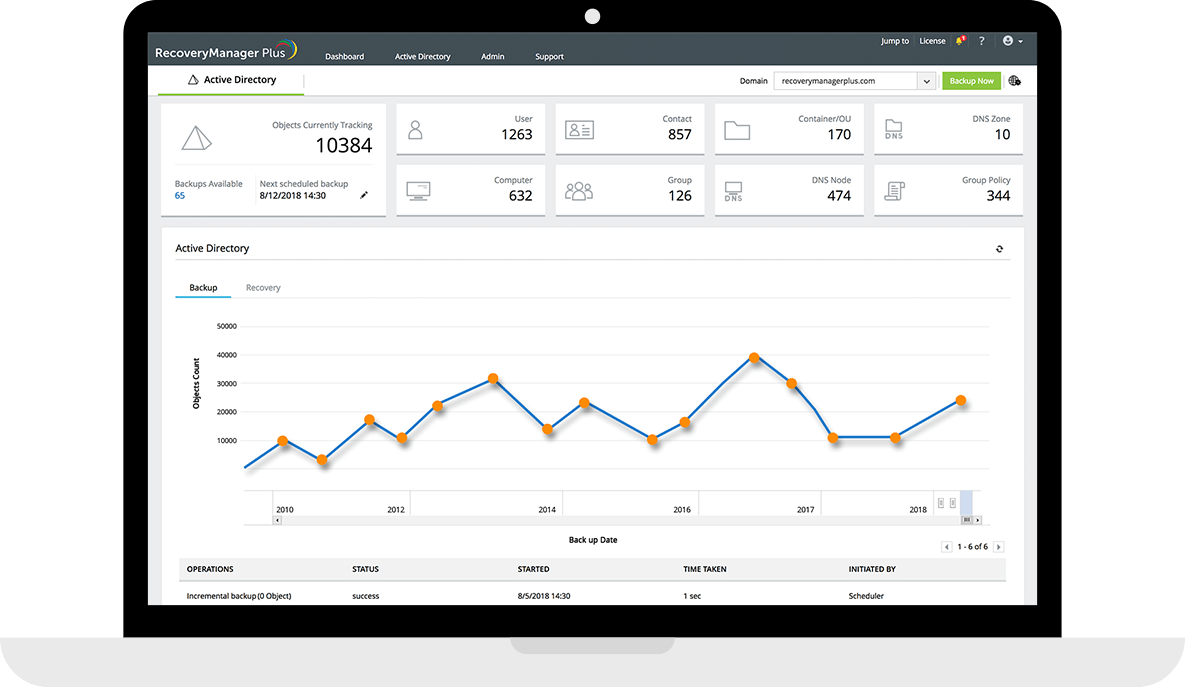Click the STARTED column header

point(534,569)
